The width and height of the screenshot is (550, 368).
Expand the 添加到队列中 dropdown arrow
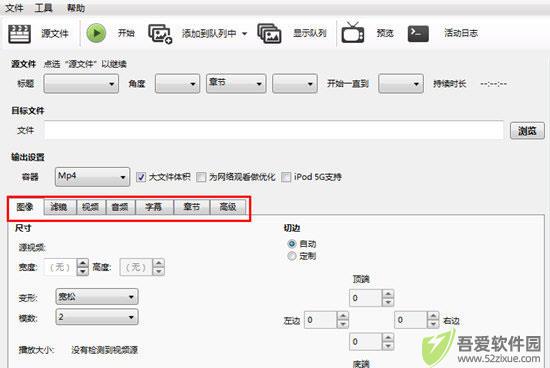click(x=244, y=34)
